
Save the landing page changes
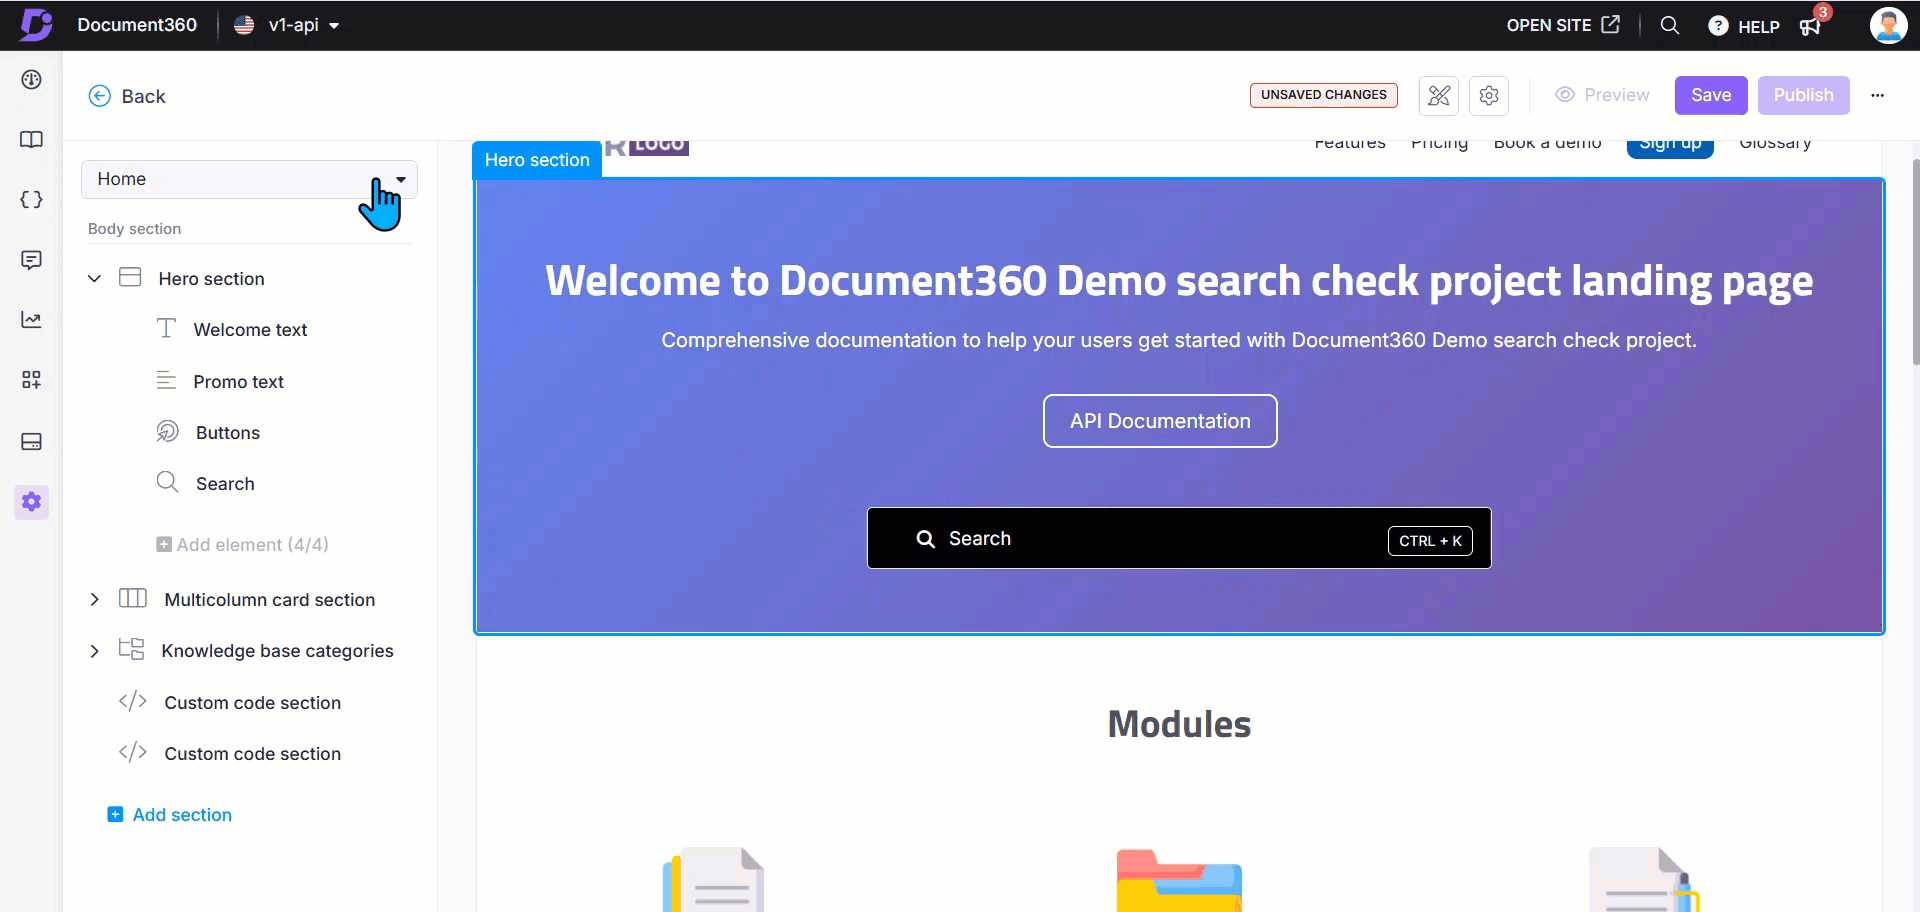1711,95
